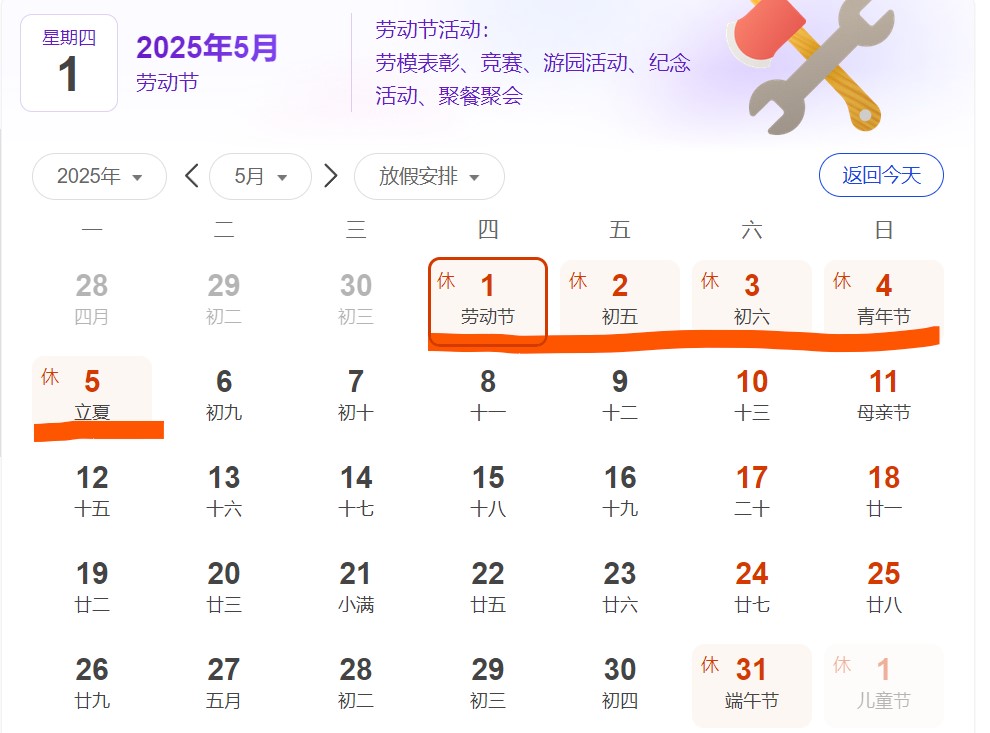
Task: Go to previous month using left chevron
Action: point(192,177)
